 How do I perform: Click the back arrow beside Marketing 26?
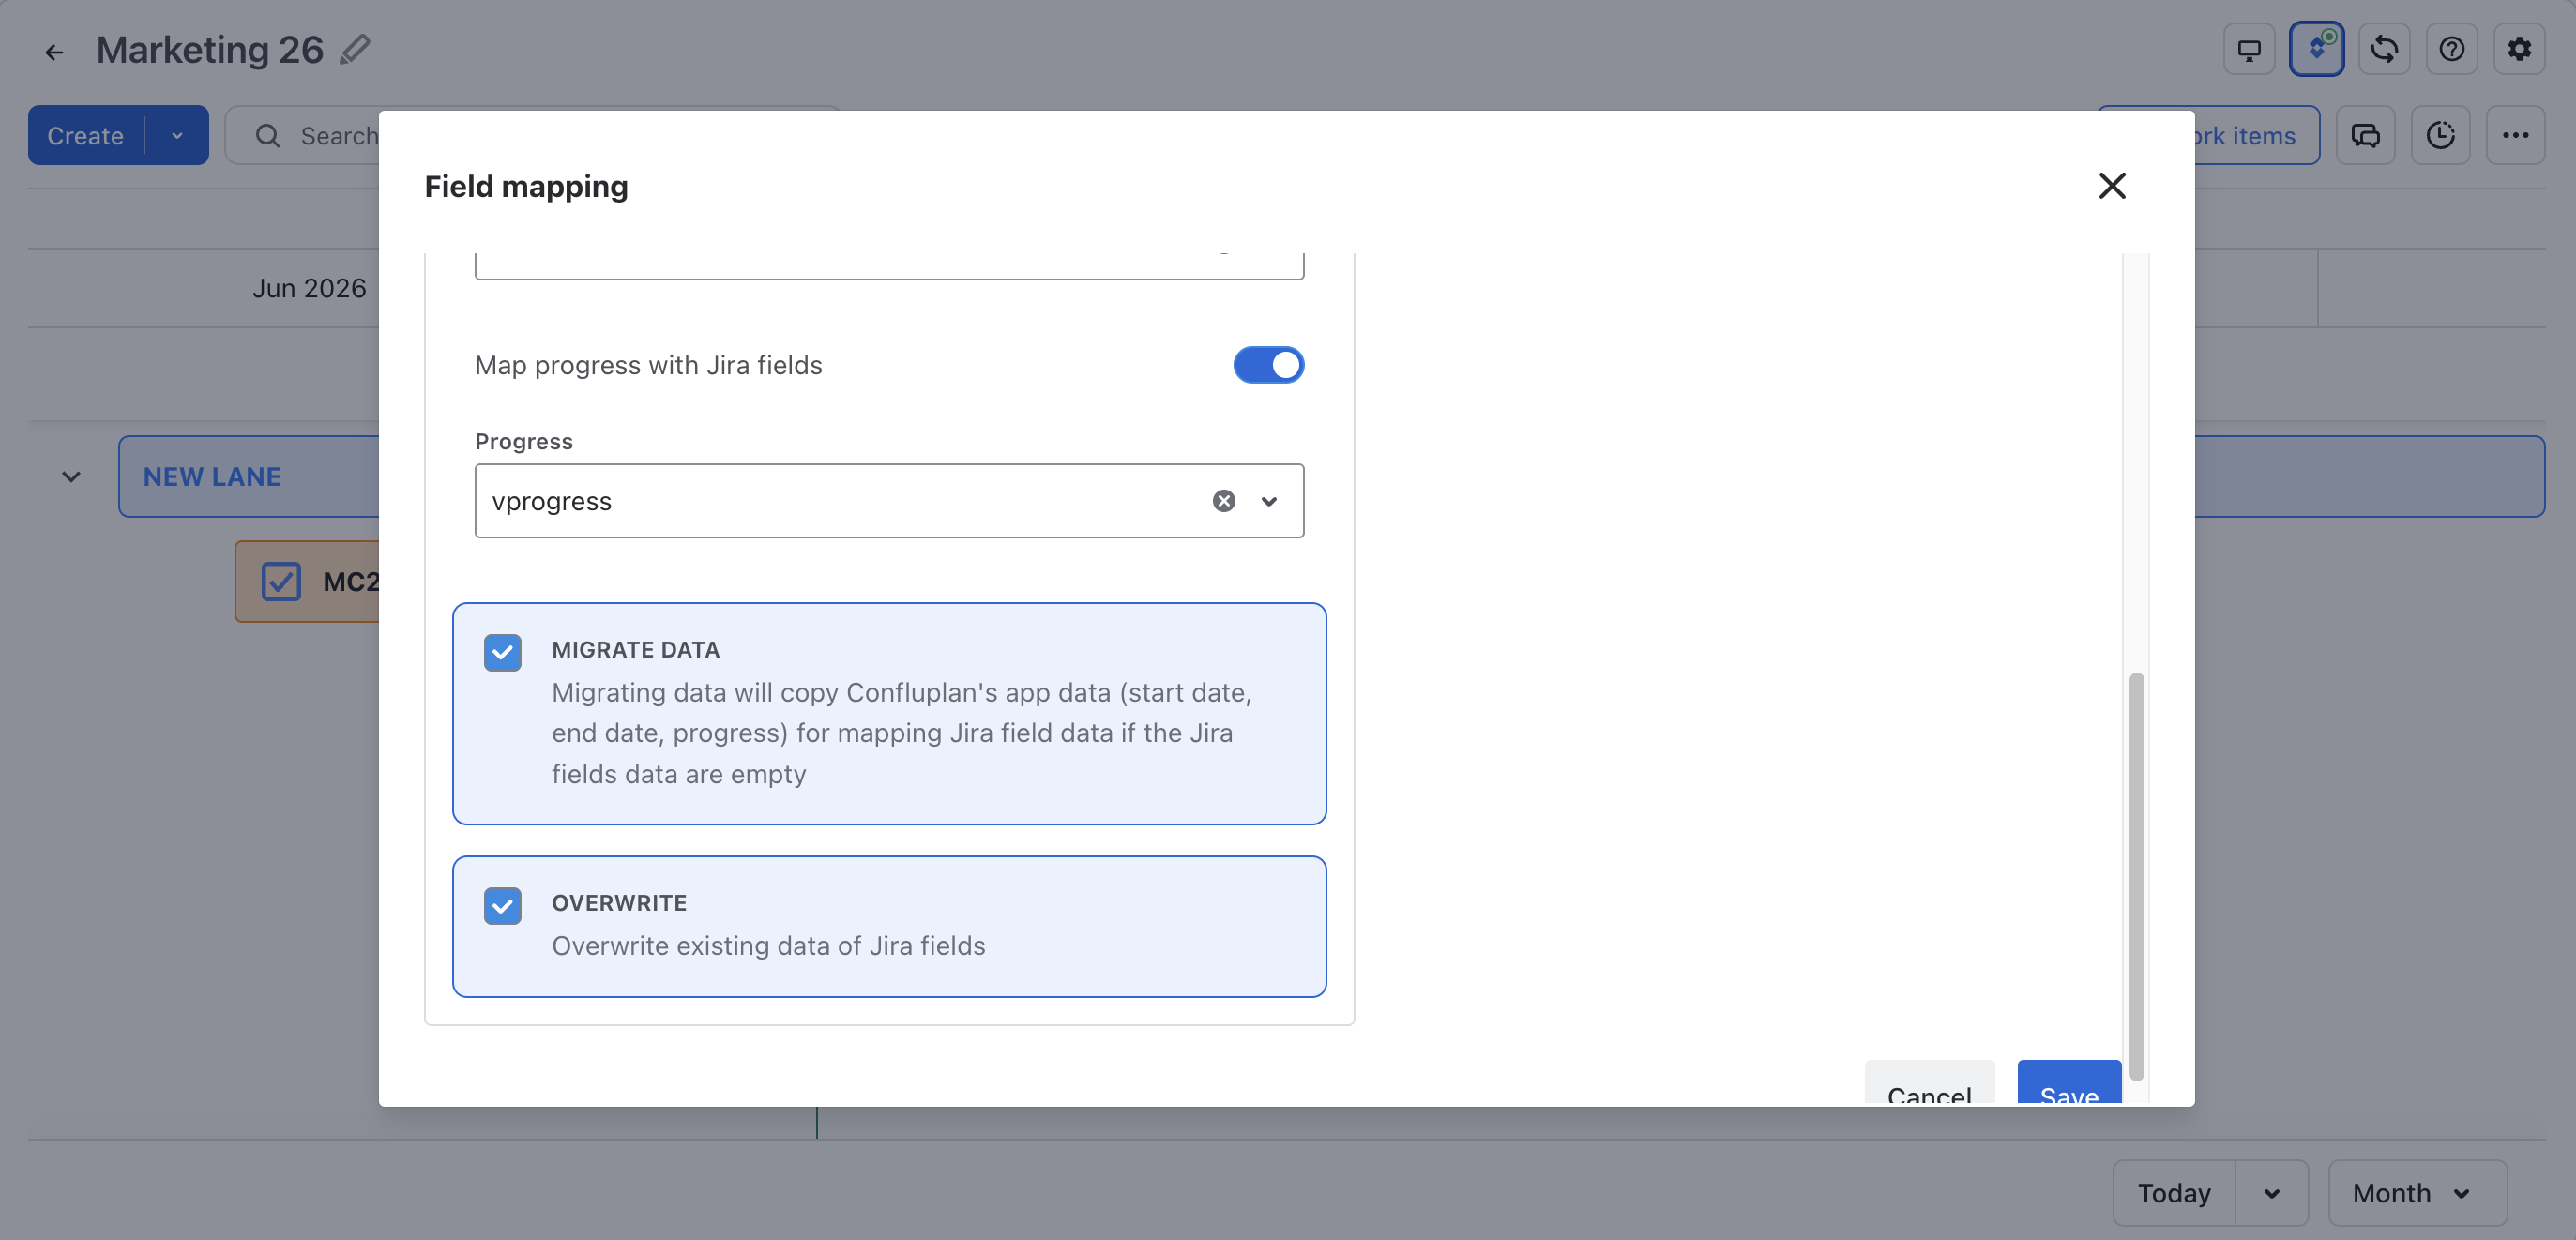point(54,52)
